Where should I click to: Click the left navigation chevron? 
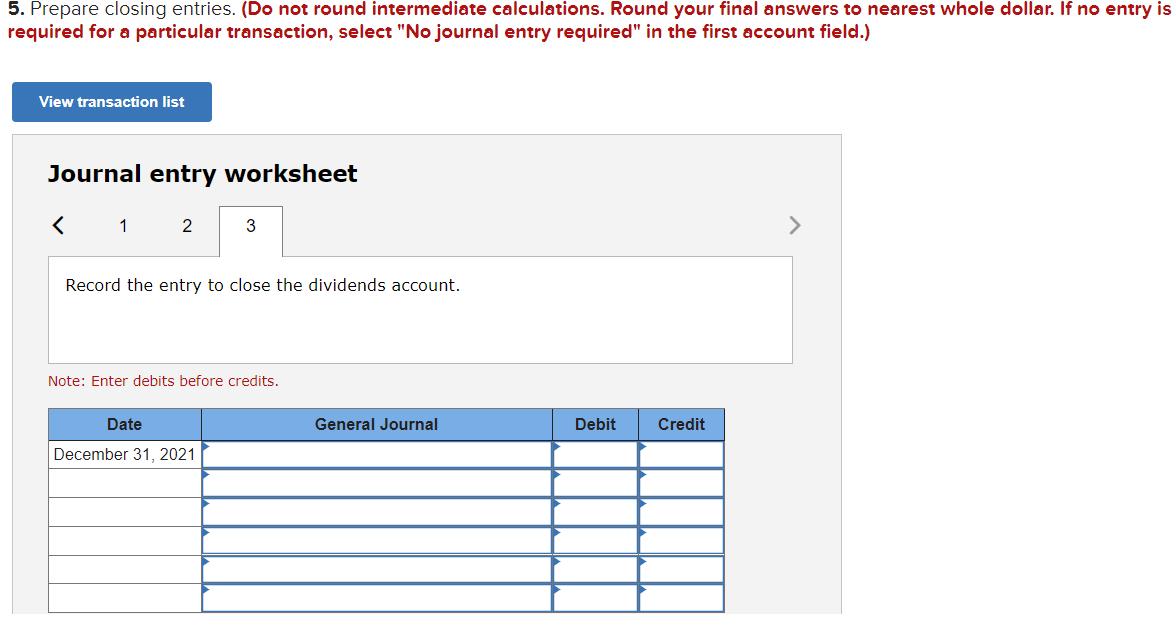click(57, 225)
